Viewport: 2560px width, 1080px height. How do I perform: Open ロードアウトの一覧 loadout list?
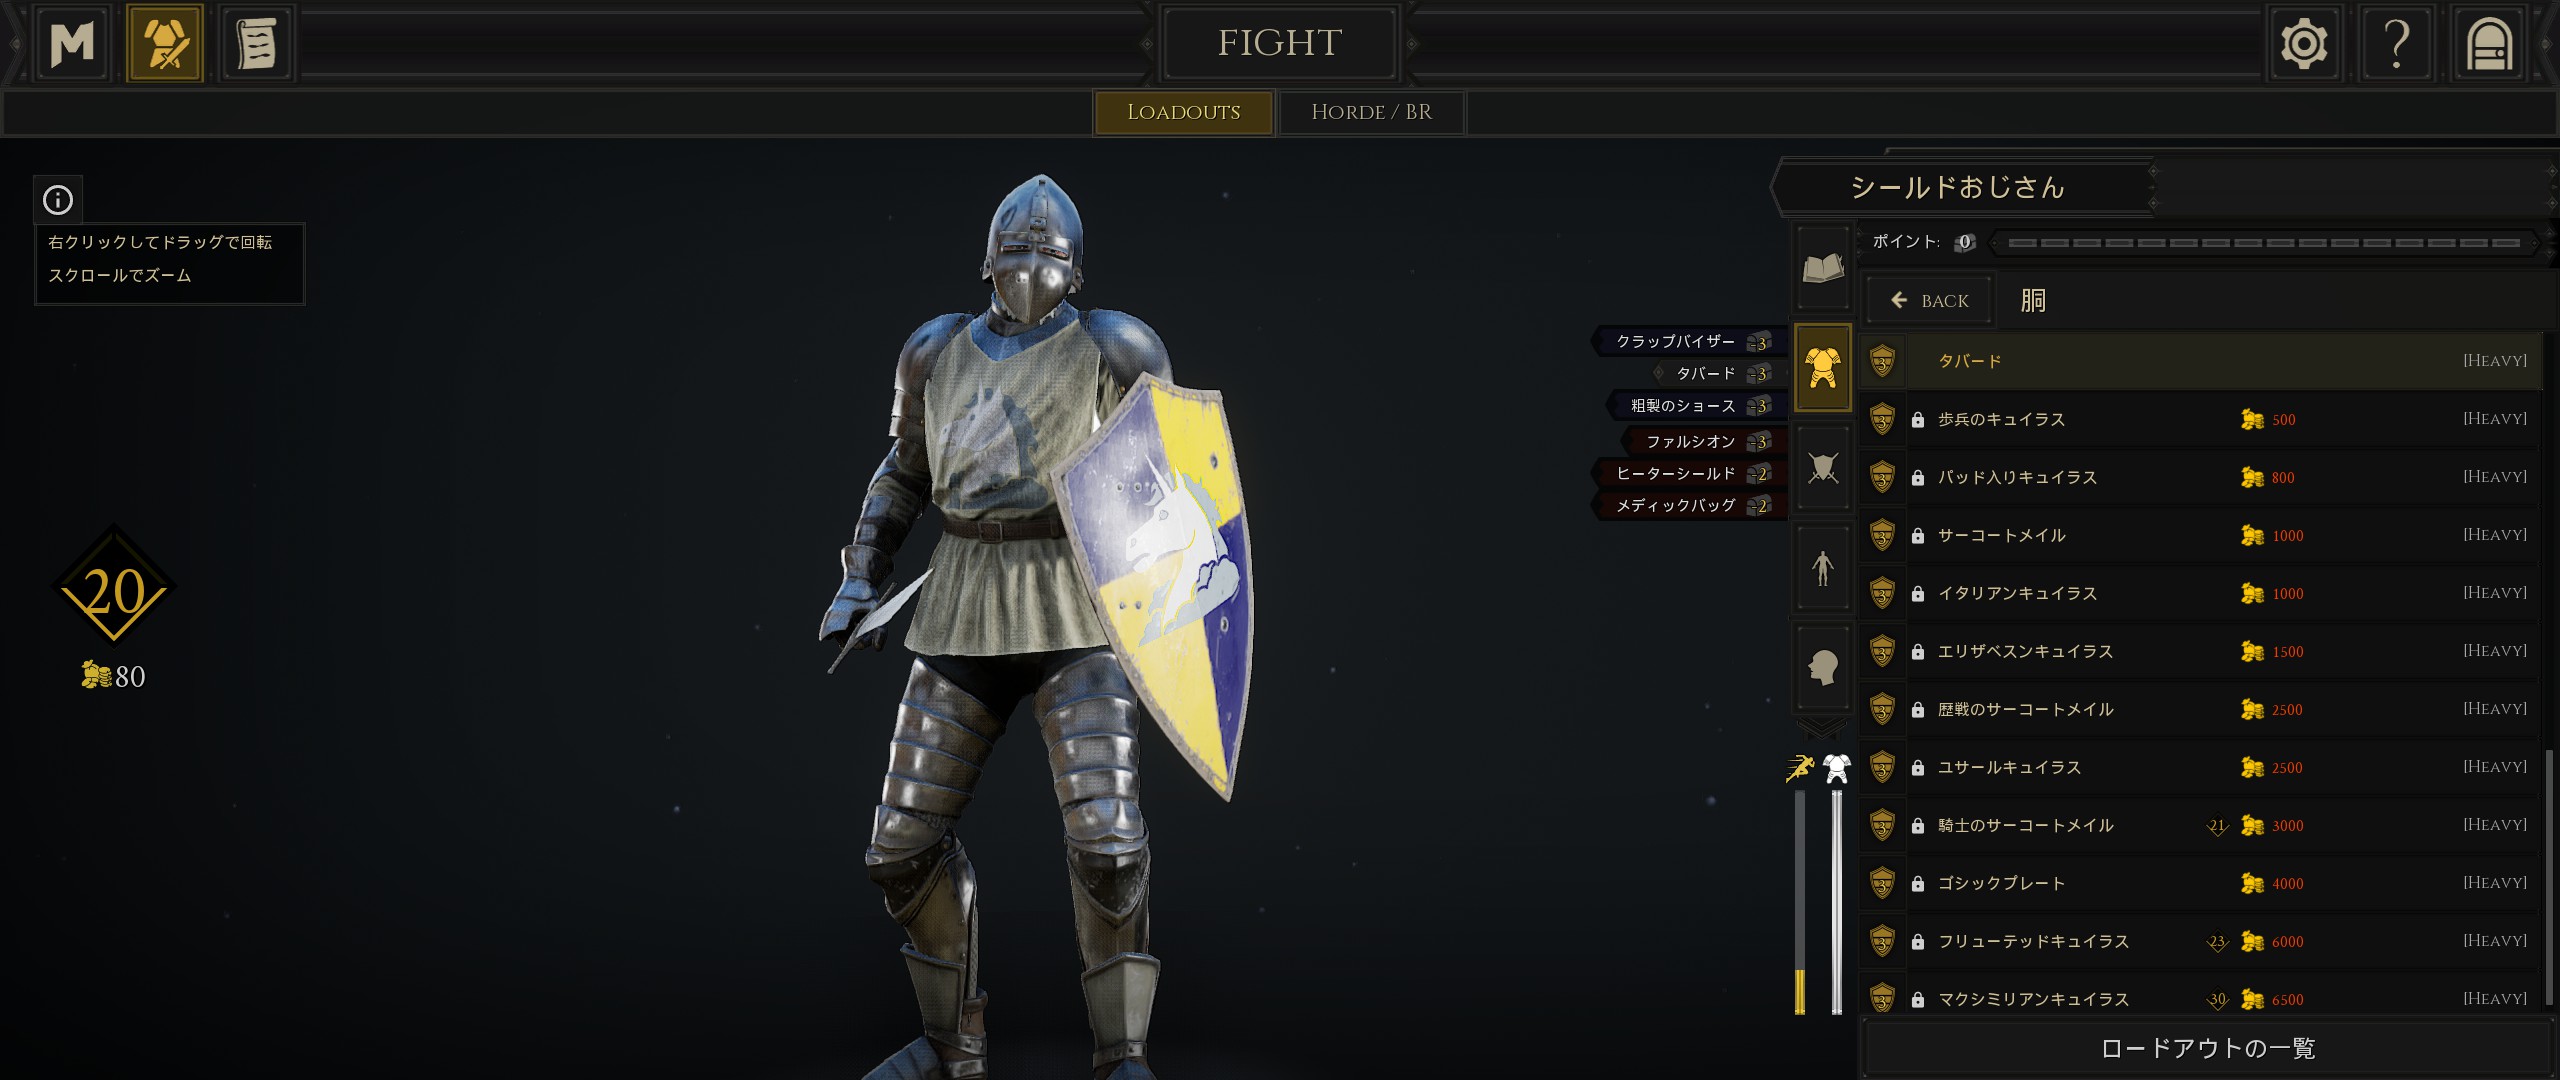[x=2207, y=1048]
